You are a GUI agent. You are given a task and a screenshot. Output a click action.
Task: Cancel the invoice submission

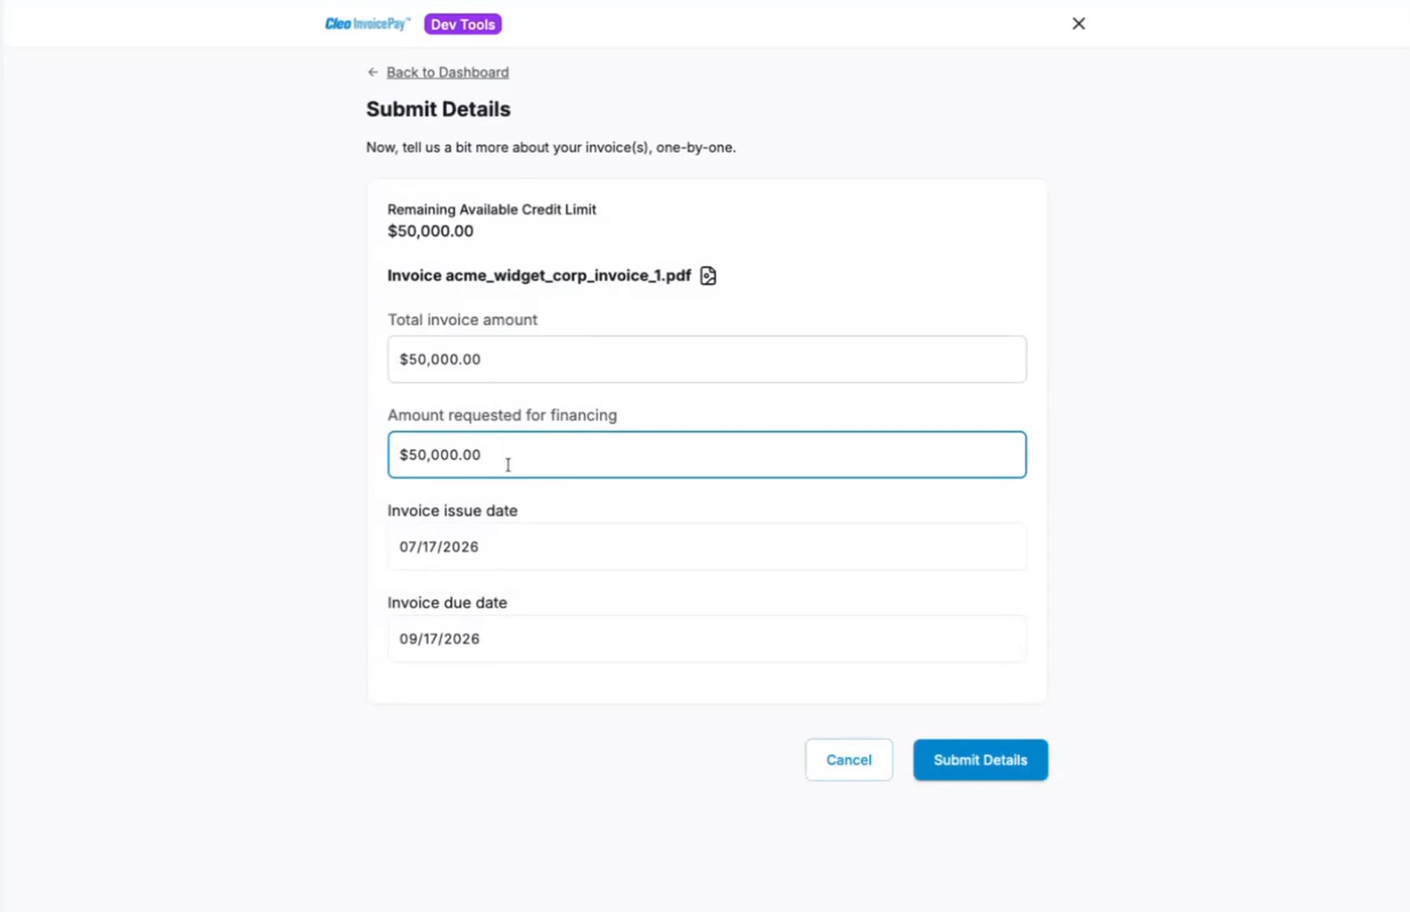pos(849,760)
